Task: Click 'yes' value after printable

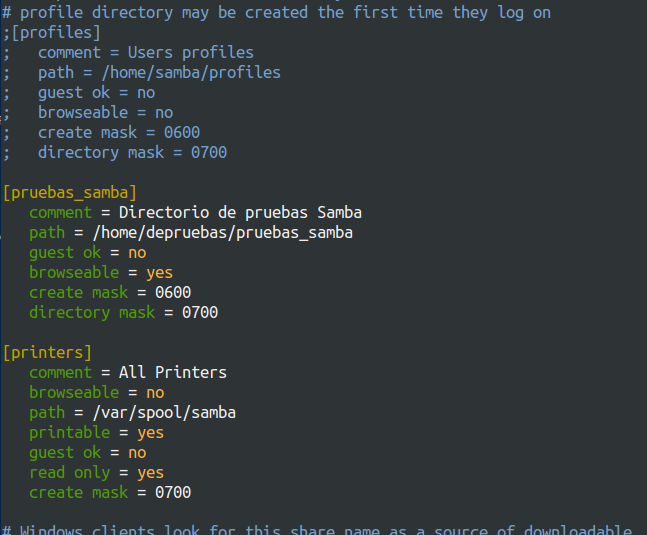Action: 151,433
